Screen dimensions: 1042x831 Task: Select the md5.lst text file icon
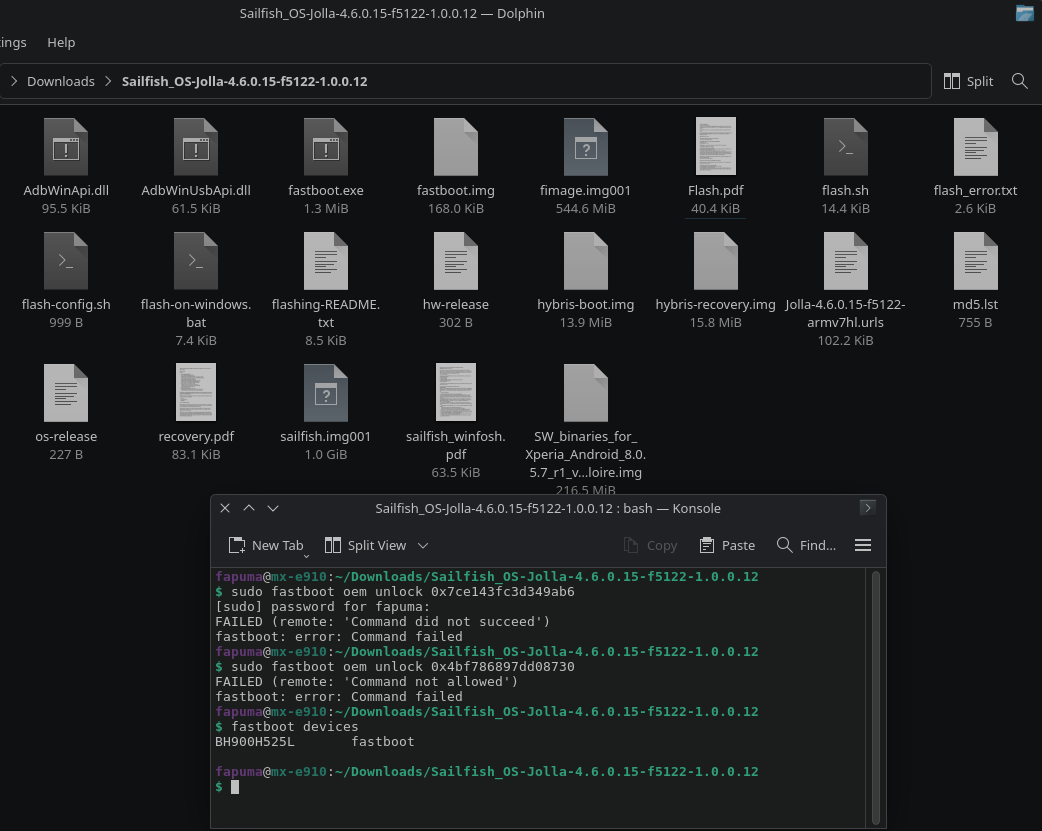976,261
